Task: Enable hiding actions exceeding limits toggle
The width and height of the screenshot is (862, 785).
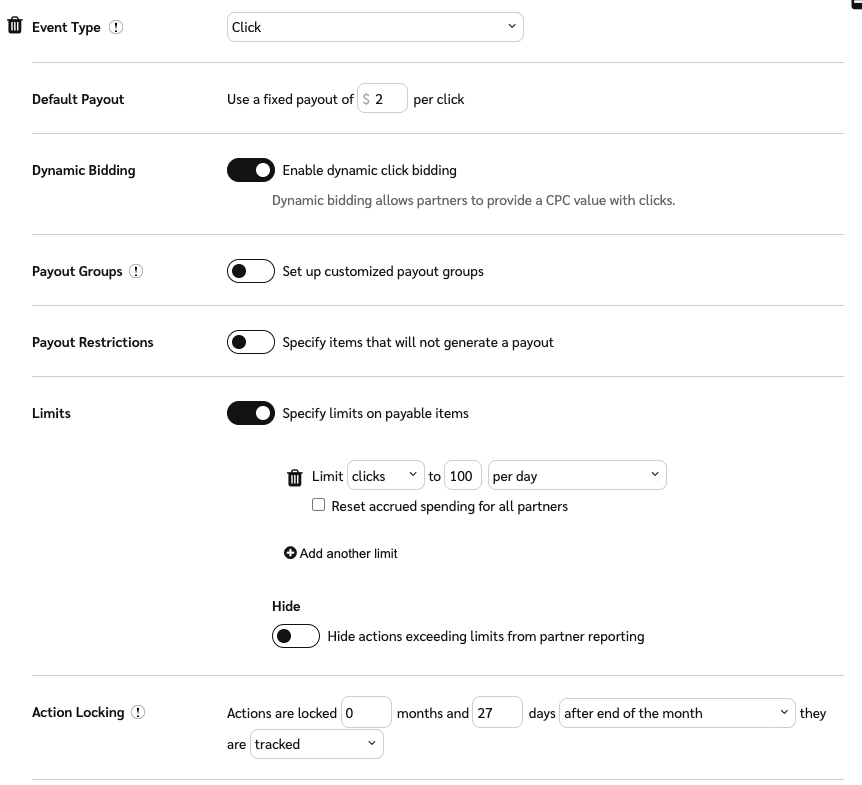Action: (x=296, y=636)
